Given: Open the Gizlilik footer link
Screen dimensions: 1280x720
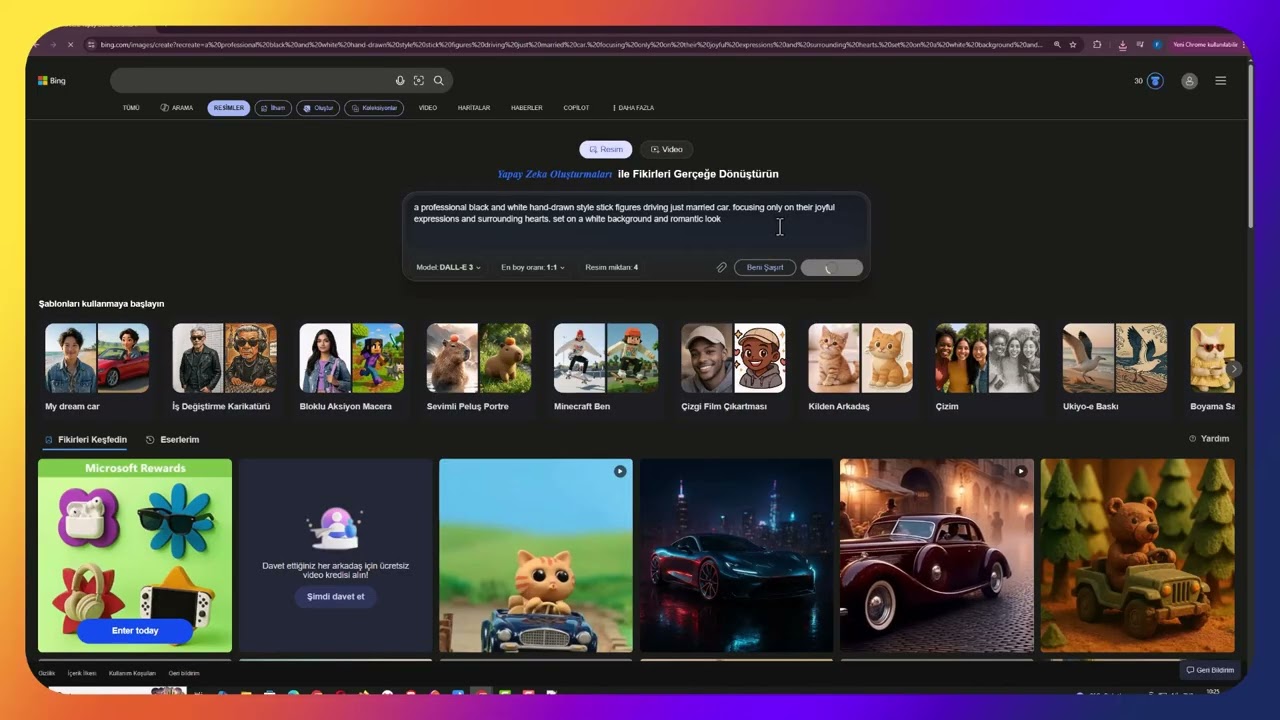Looking at the screenshot, I should [46, 673].
